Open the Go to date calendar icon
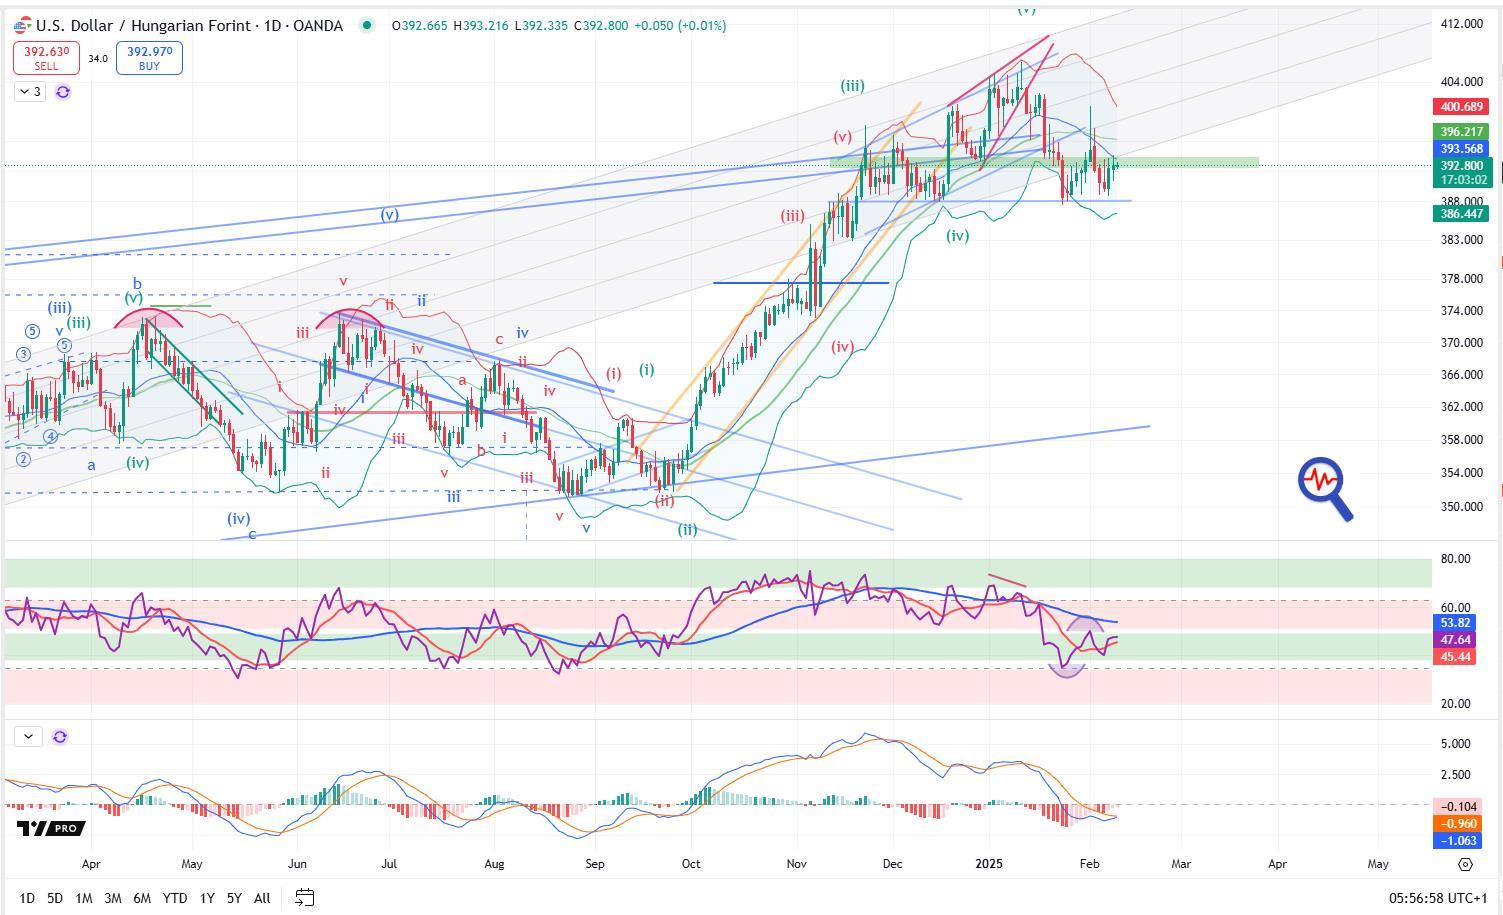 click(x=305, y=898)
